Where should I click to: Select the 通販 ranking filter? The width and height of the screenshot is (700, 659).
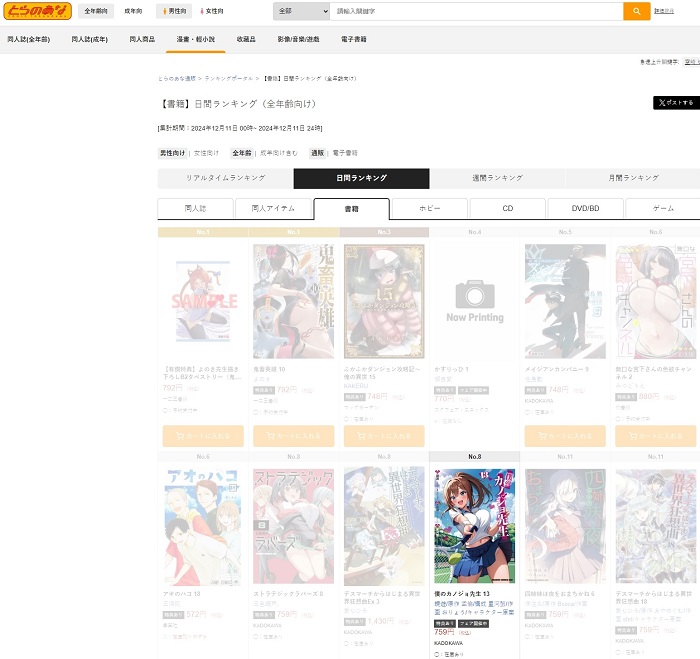pos(317,153)
